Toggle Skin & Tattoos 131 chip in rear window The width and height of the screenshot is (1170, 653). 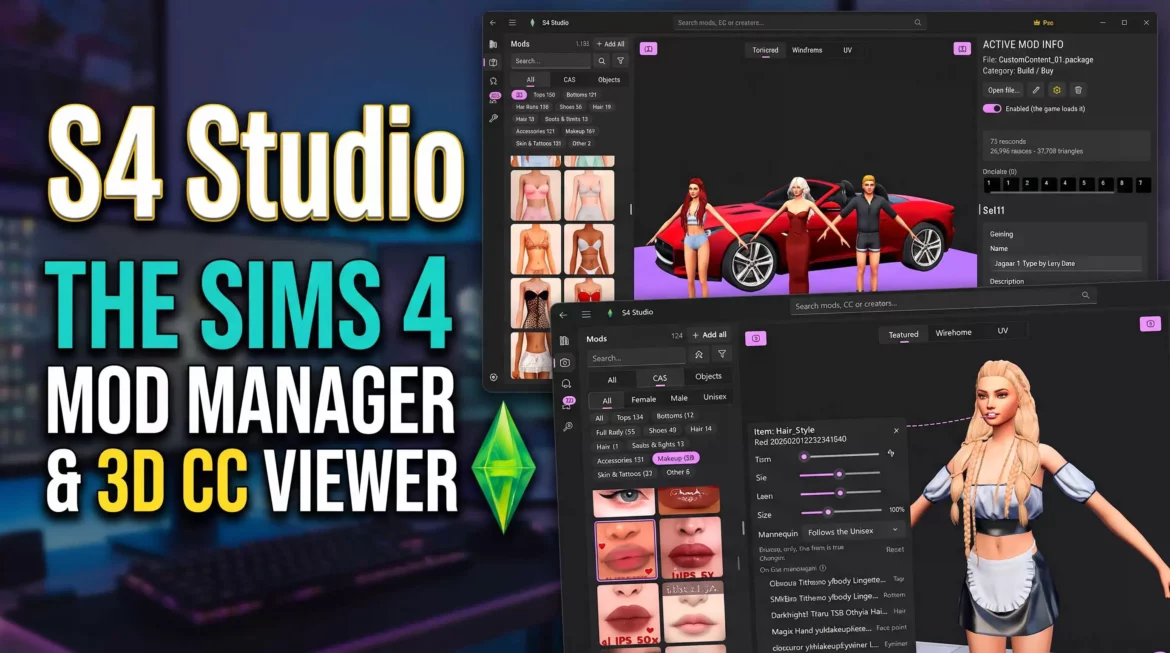[x=538, y=143]
